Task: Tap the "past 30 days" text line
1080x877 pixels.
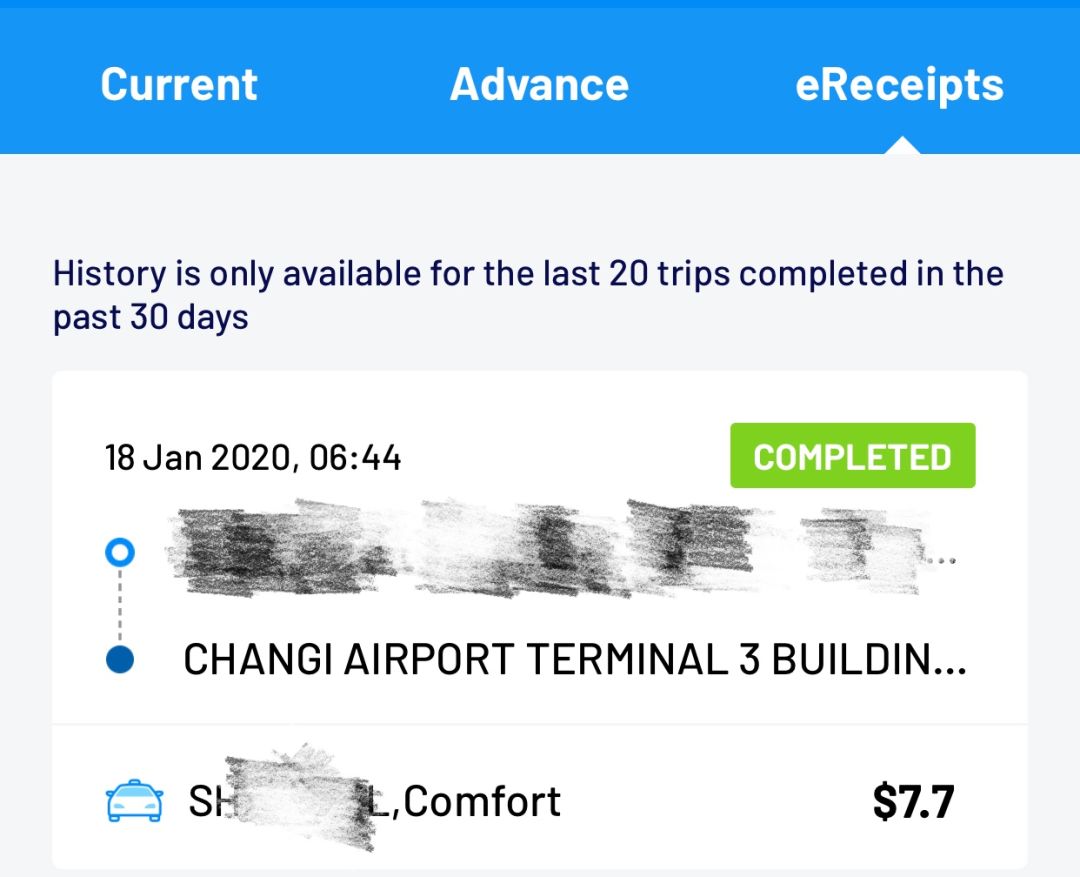Action: (x=150, y=318)
